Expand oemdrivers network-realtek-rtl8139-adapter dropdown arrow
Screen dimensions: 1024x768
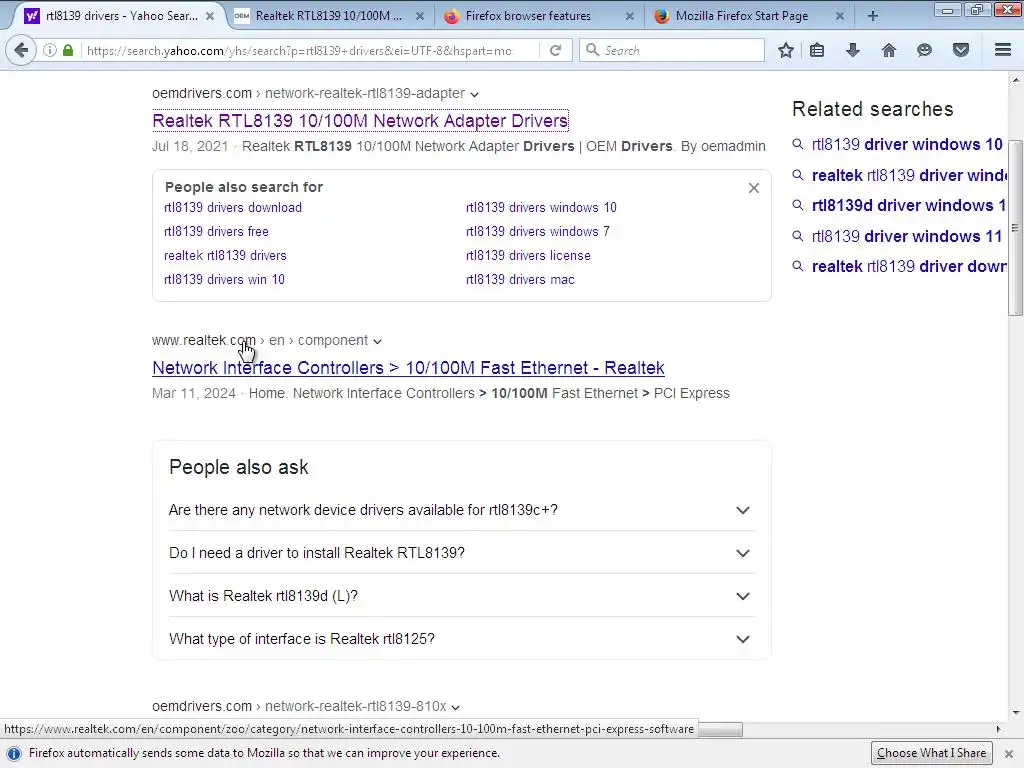click(x=474, y=95)
